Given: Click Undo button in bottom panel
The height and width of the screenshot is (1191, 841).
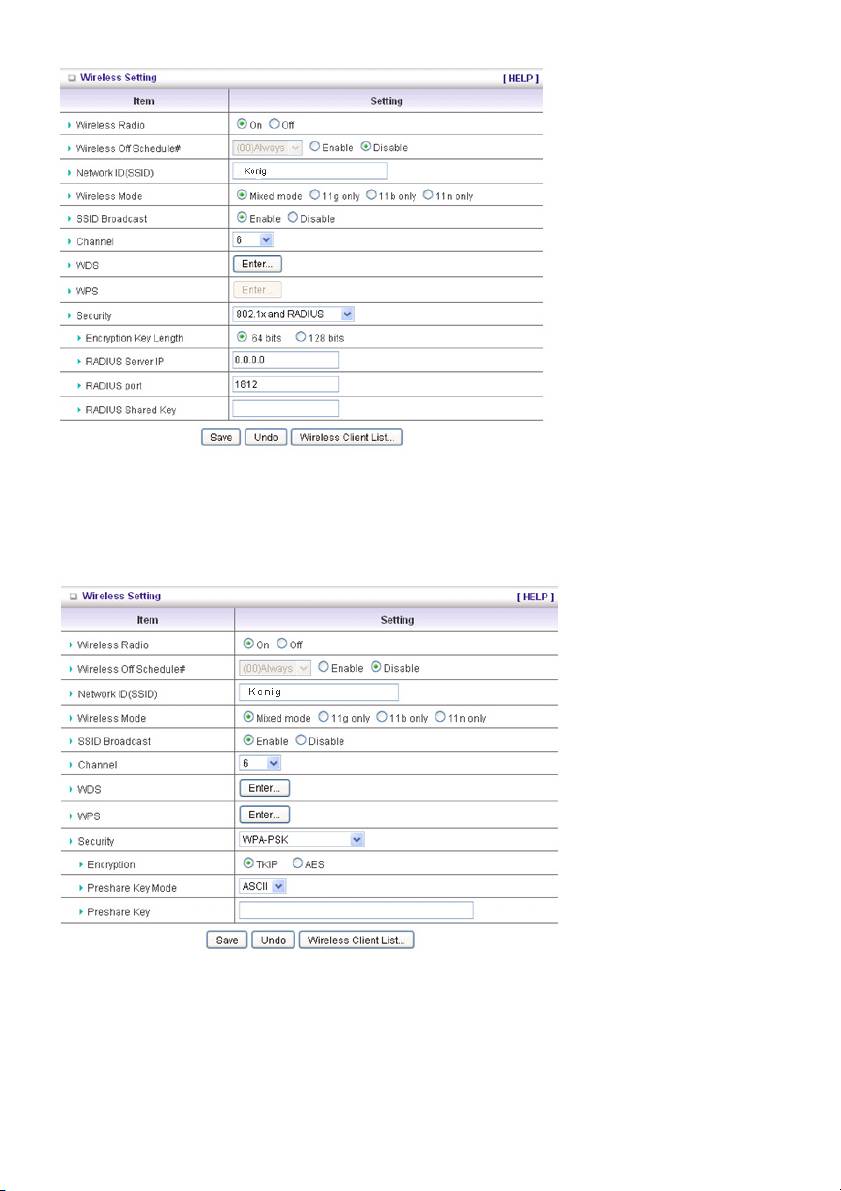Looking at the screenshot, I should point(271,940).
